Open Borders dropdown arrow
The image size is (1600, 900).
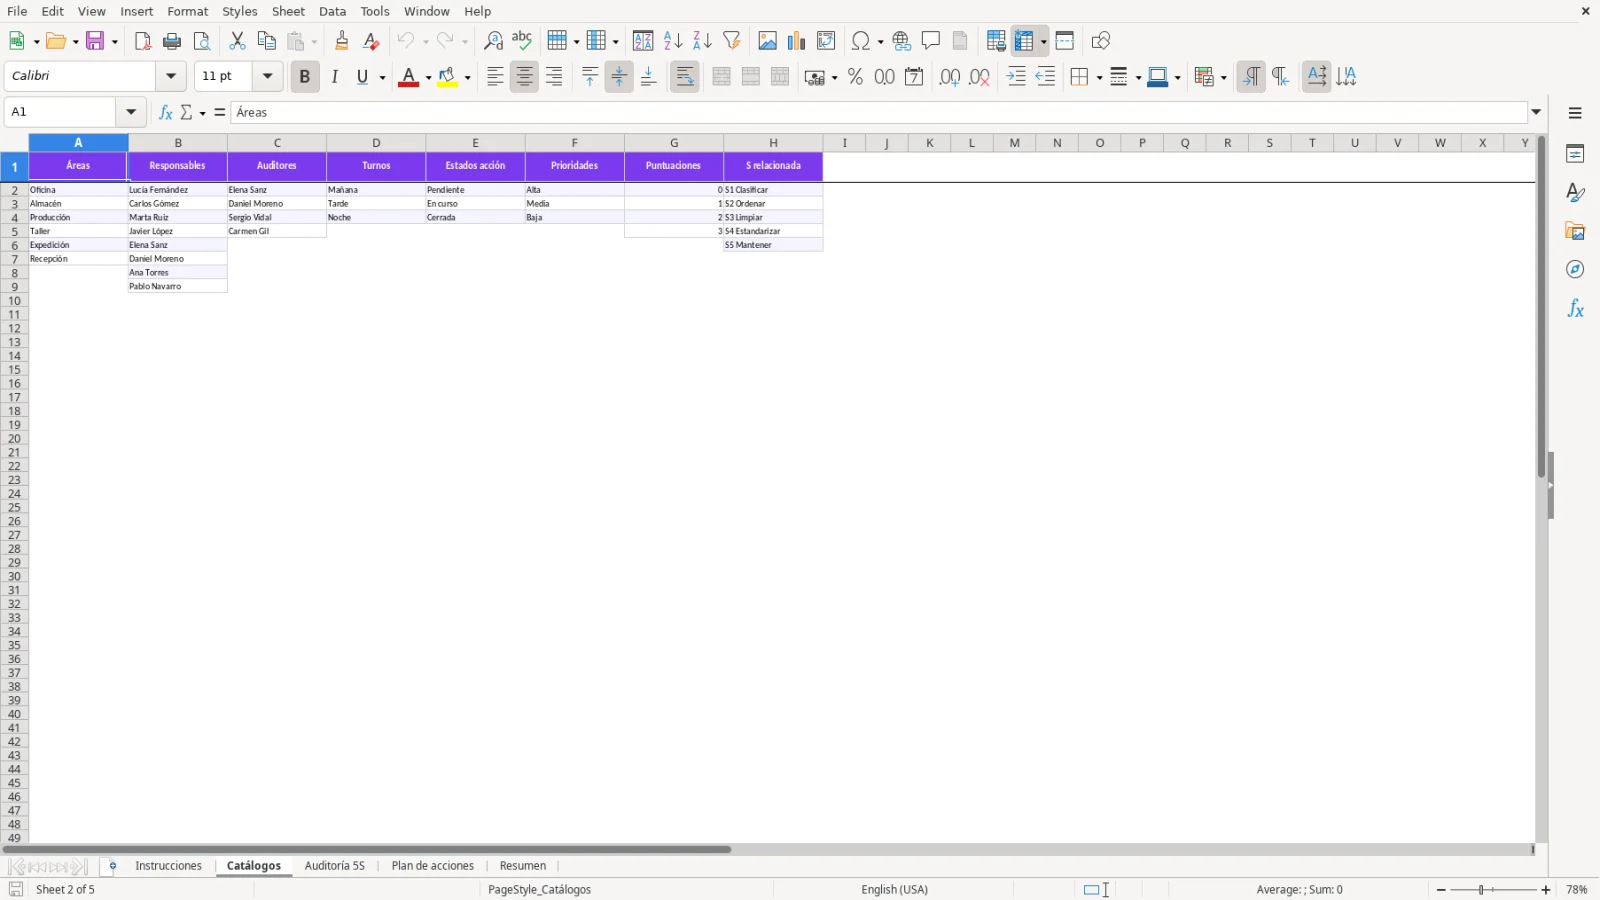(1099, 78)
